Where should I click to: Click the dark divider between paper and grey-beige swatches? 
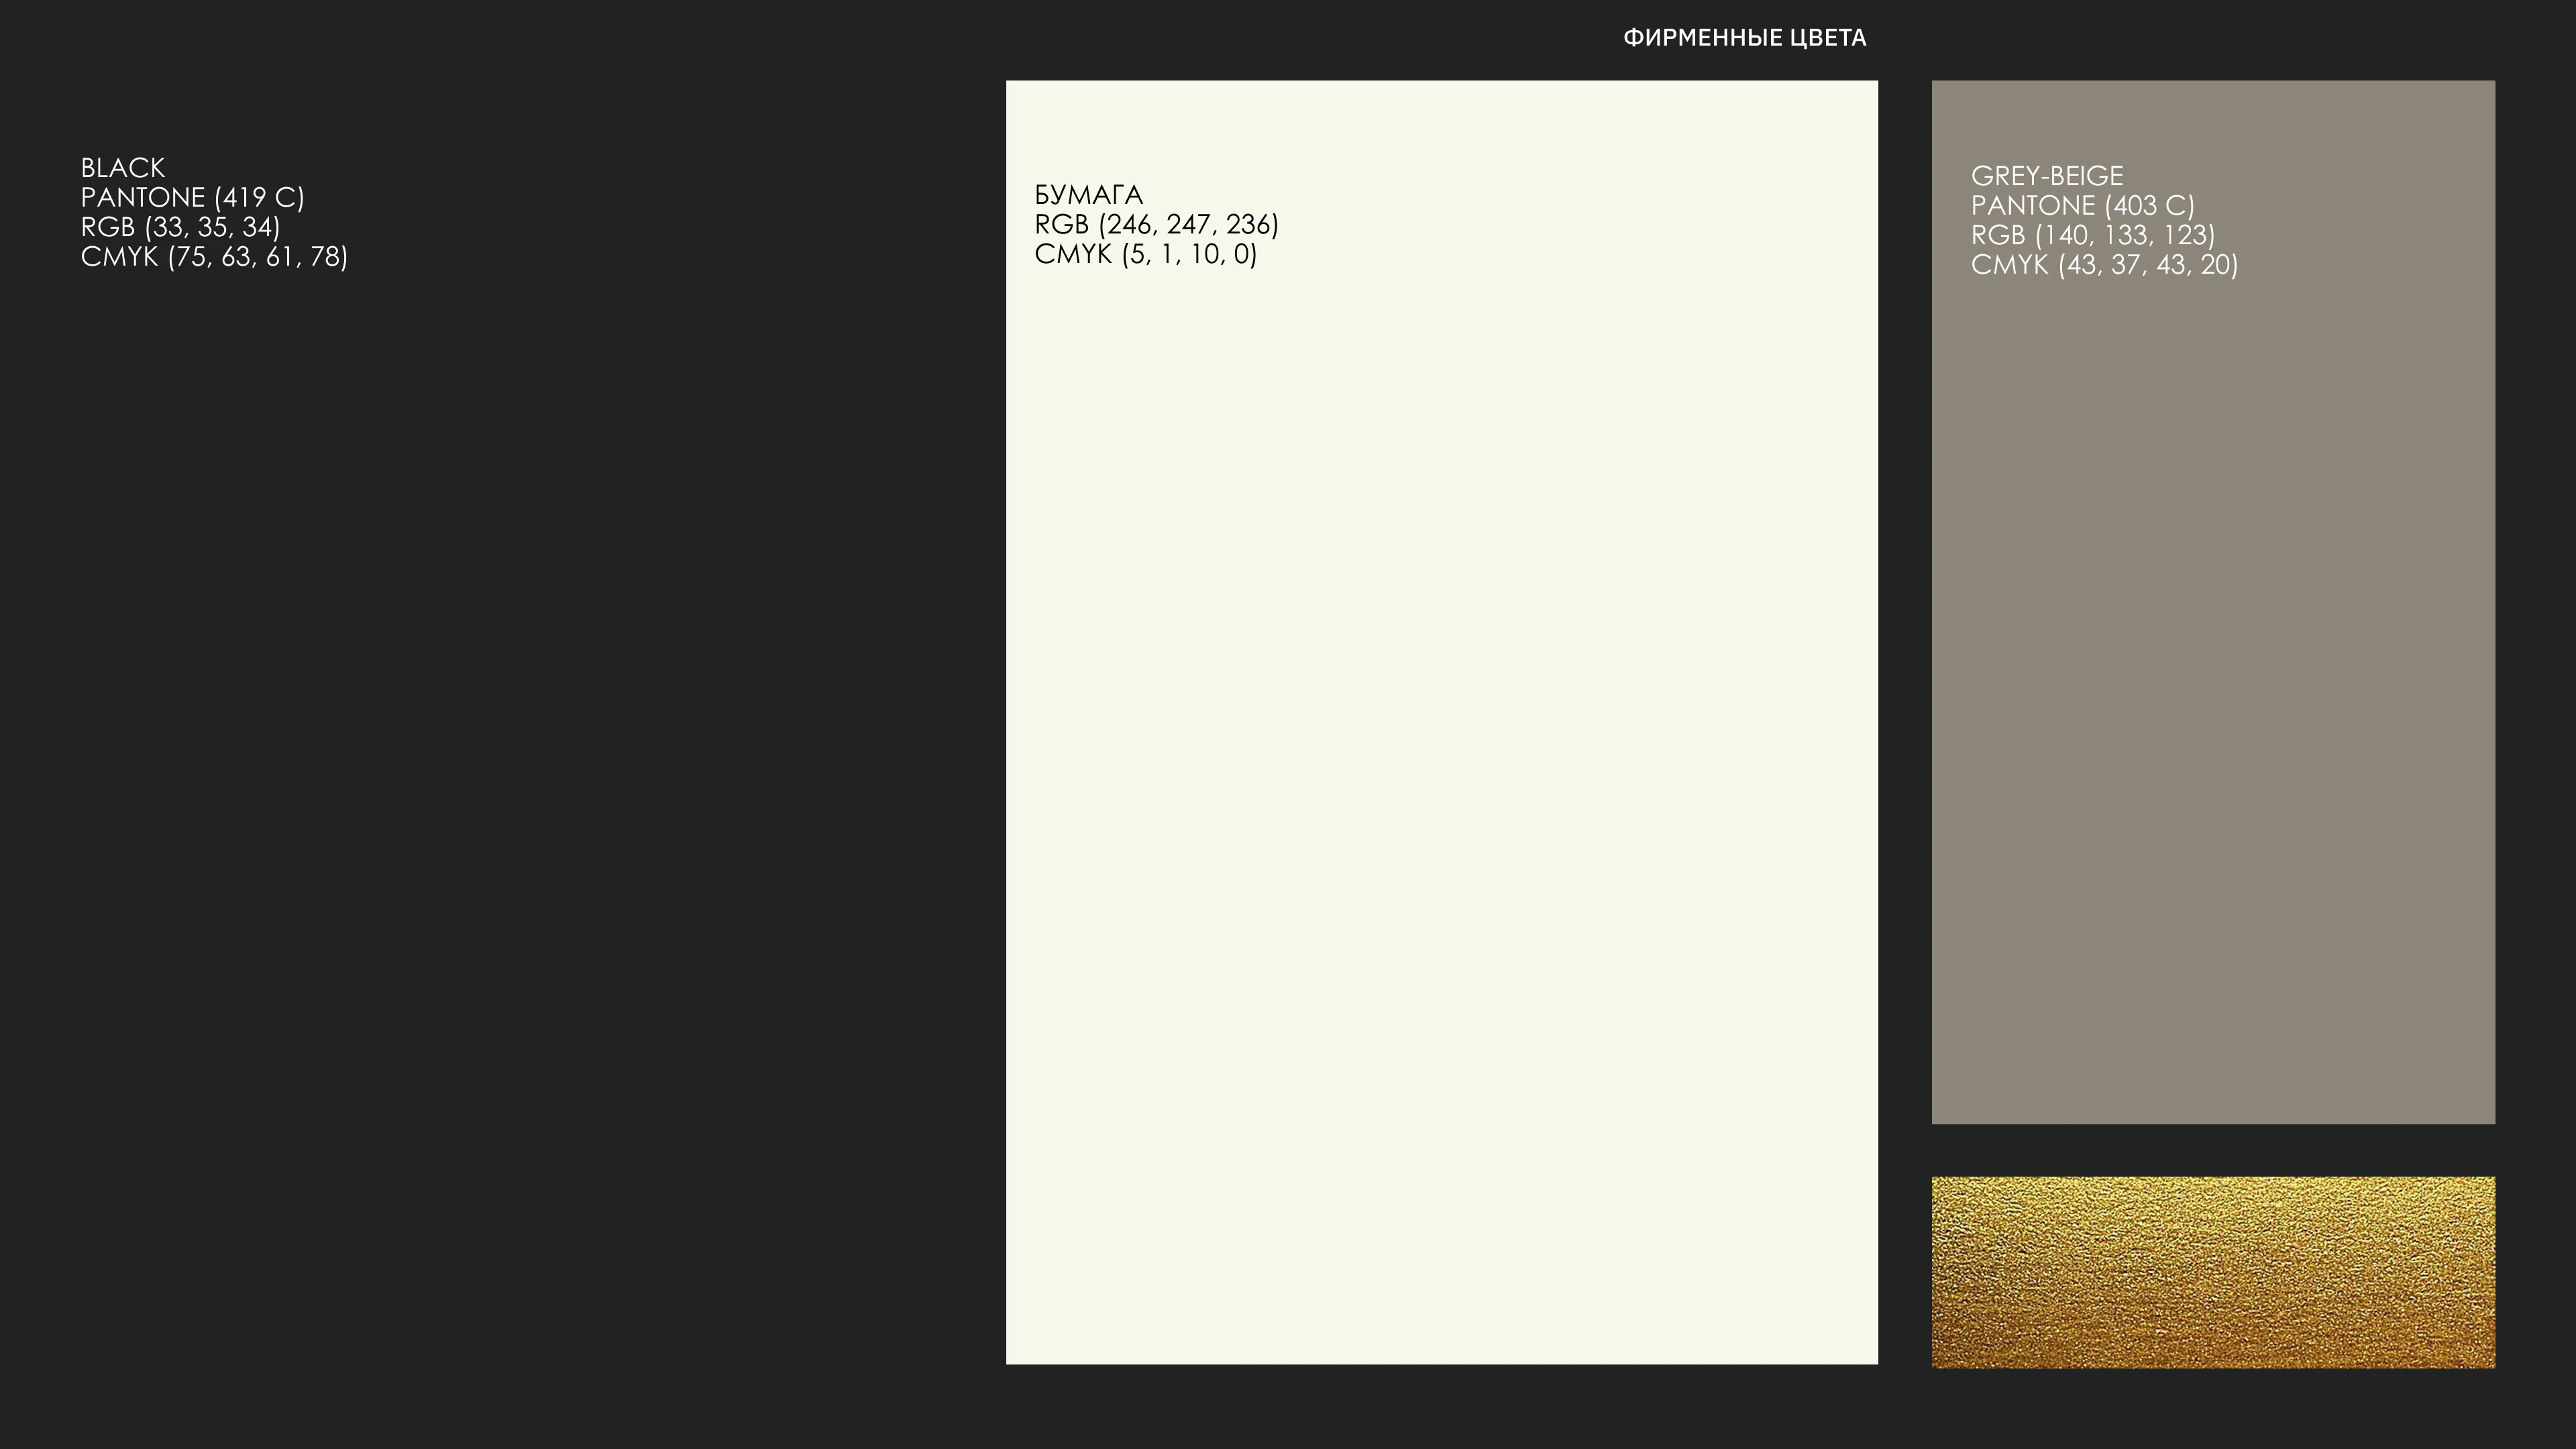1904,700
